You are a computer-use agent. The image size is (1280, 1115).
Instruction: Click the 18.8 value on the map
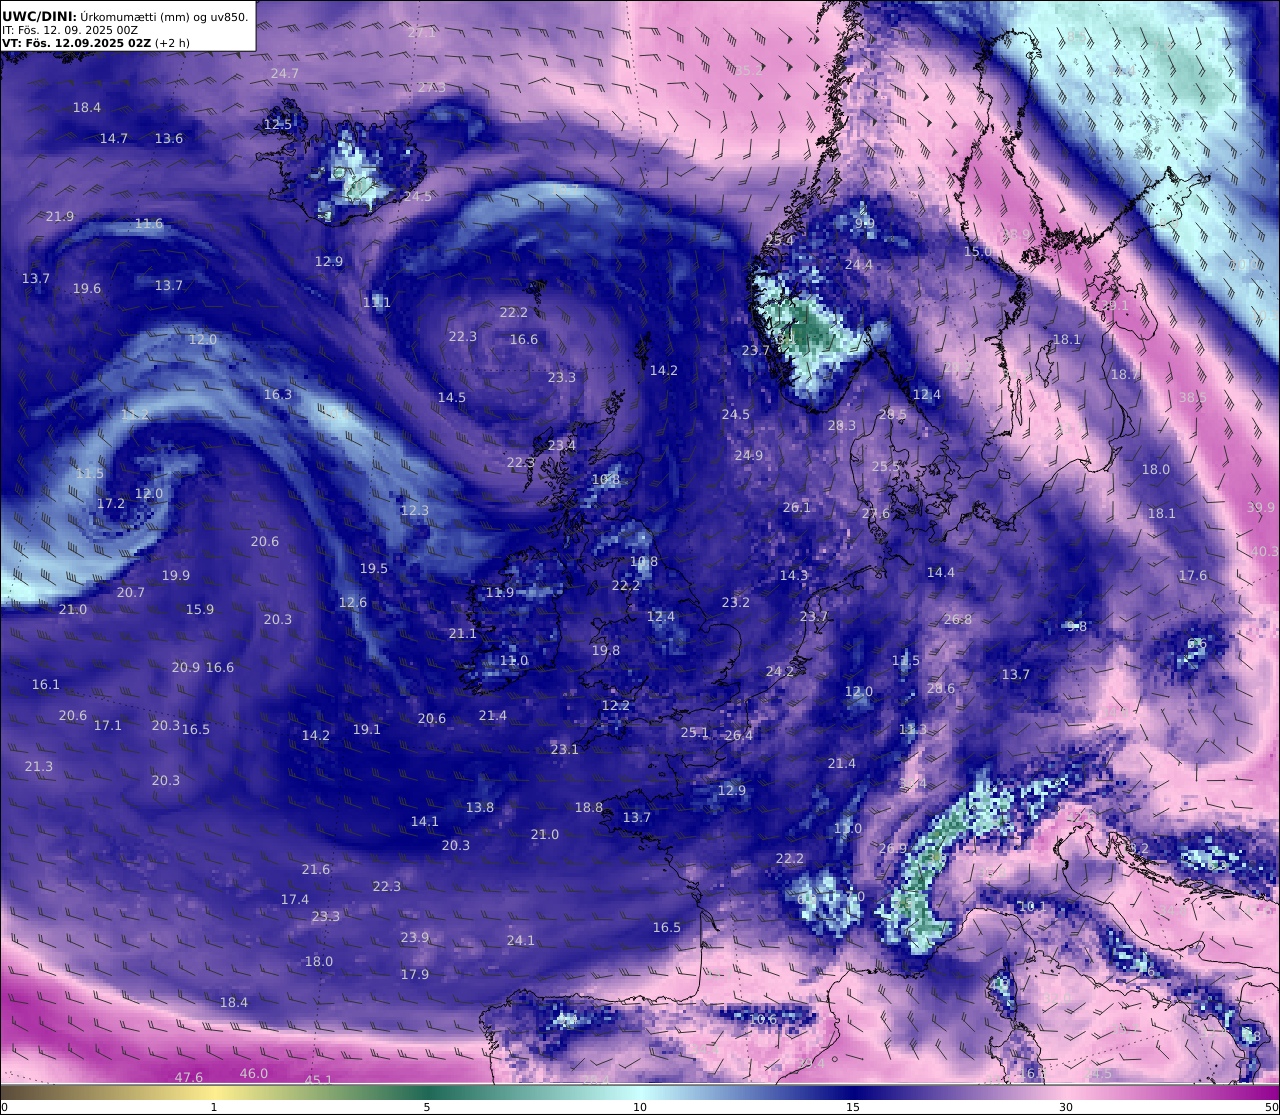pyautogui.click(x=589, y=808)
